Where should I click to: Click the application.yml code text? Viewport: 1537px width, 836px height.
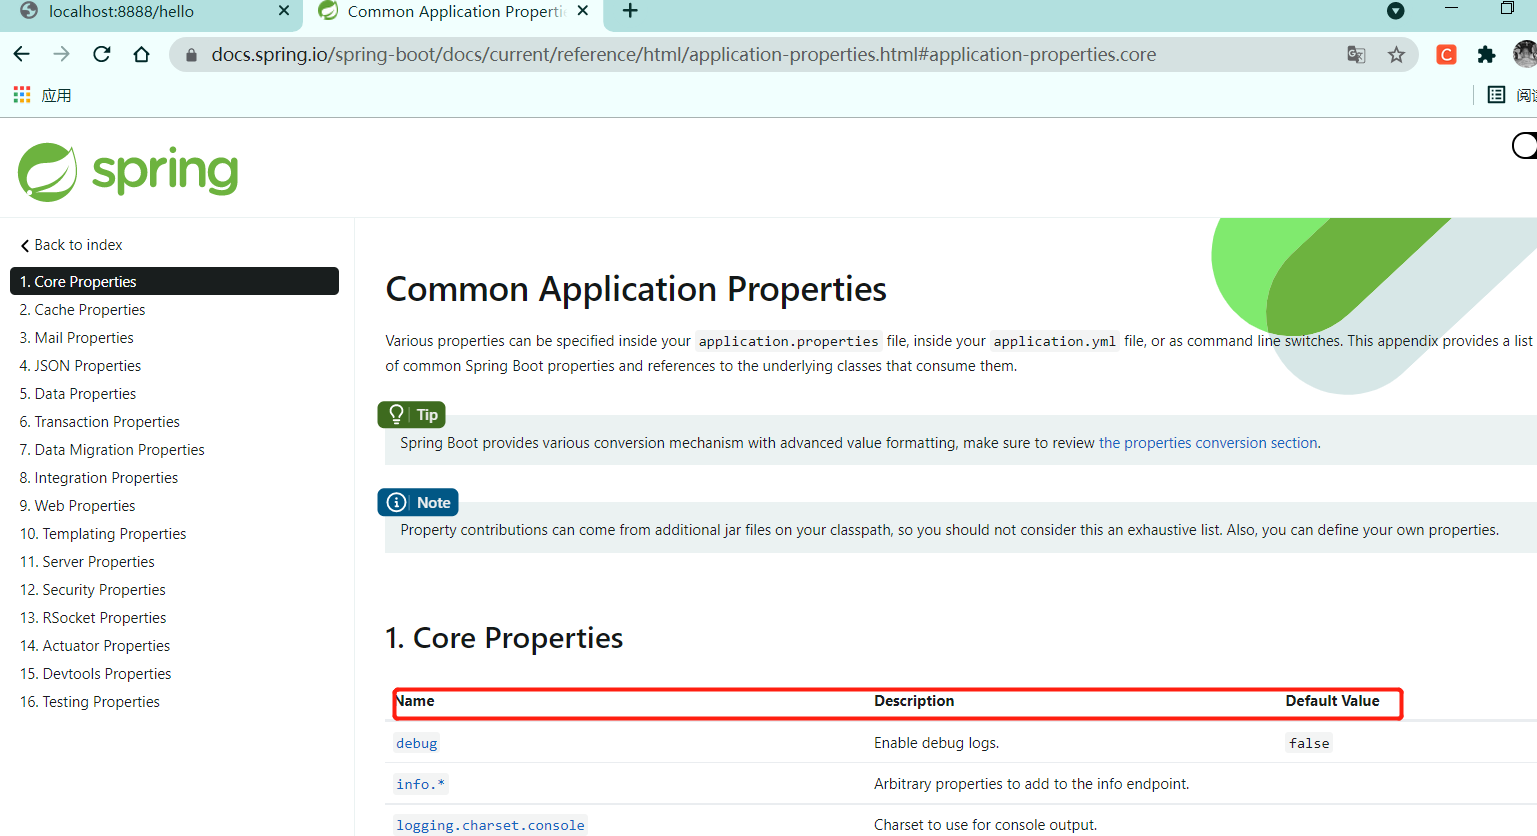[x=1054, y=341]
